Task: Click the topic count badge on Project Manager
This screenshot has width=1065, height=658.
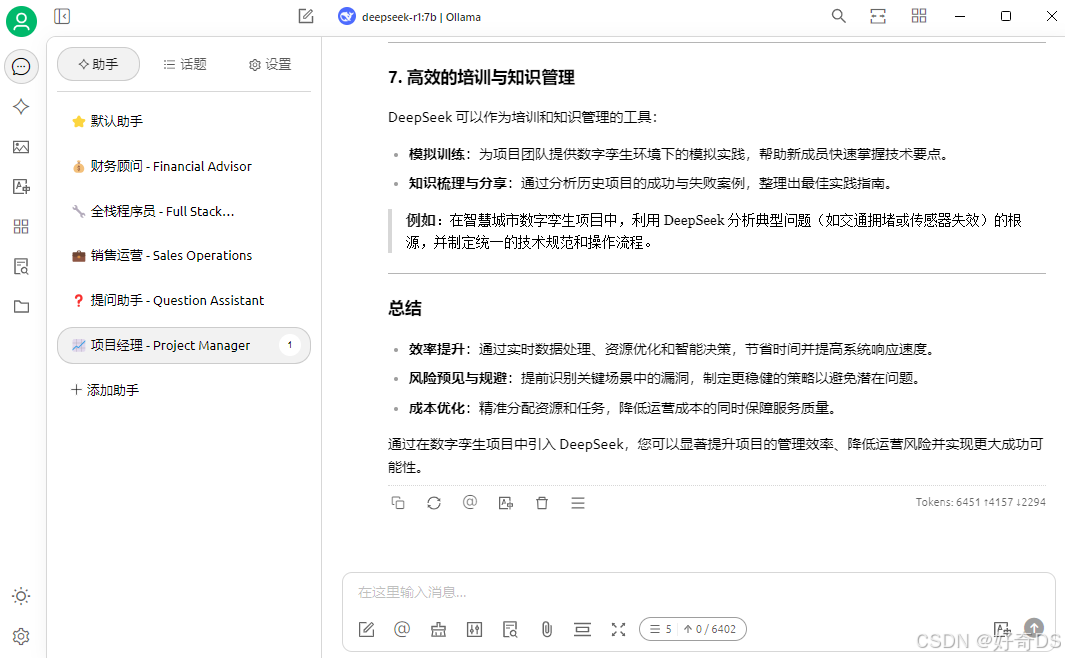Action: click(289, 345)
